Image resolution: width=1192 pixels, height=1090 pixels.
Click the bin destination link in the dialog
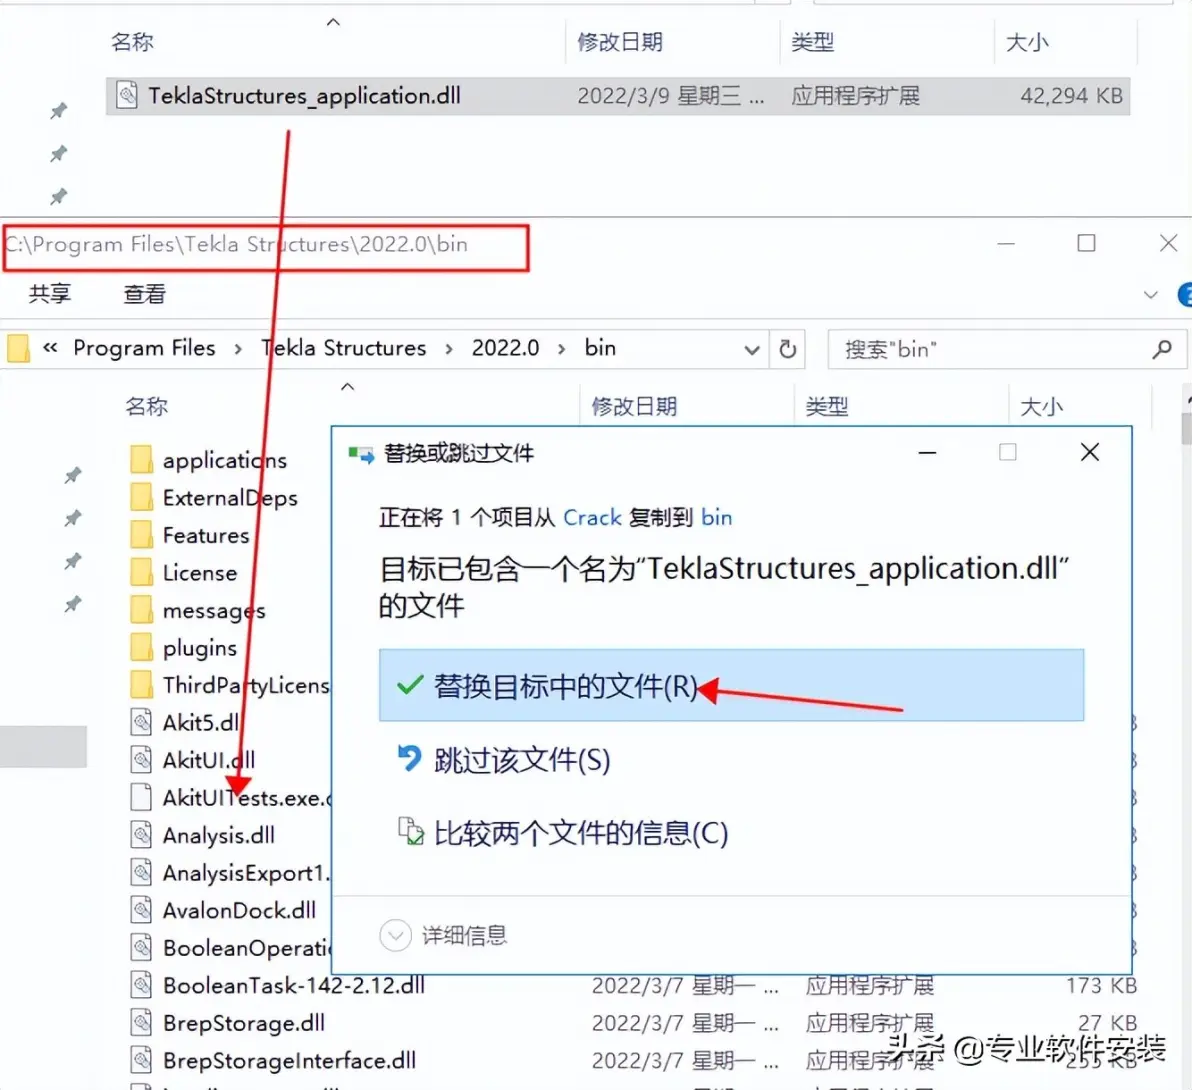point(716,518)
